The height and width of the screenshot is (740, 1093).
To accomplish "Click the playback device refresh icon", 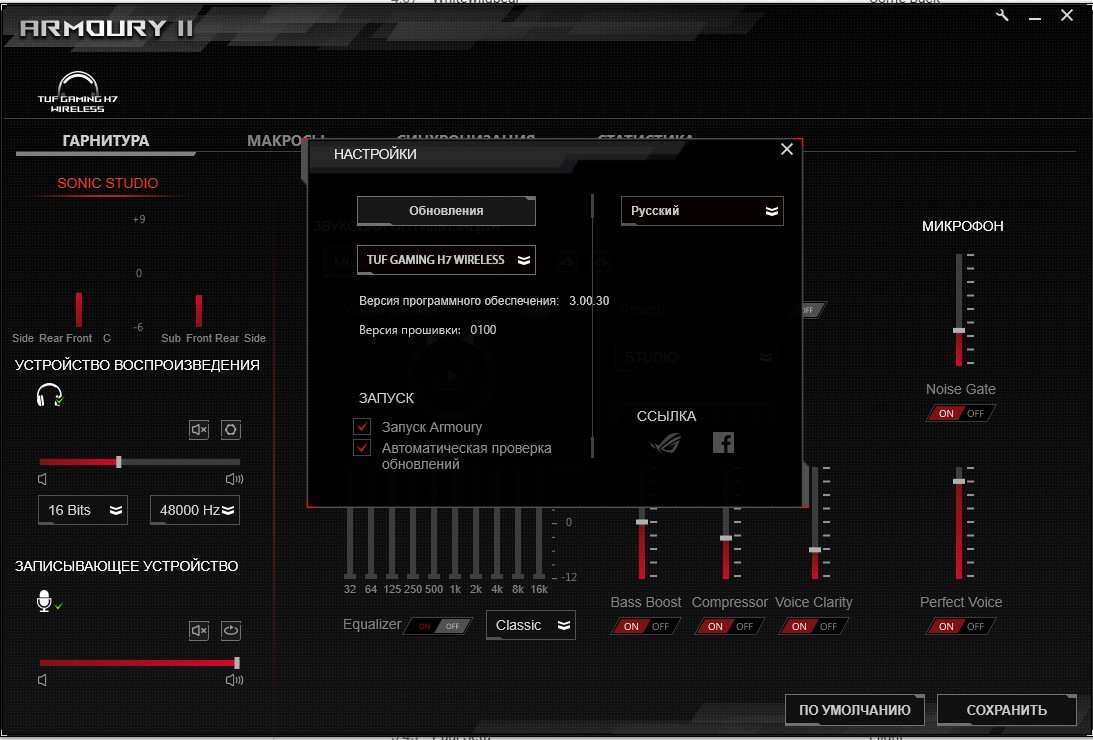I will [231, 429].
